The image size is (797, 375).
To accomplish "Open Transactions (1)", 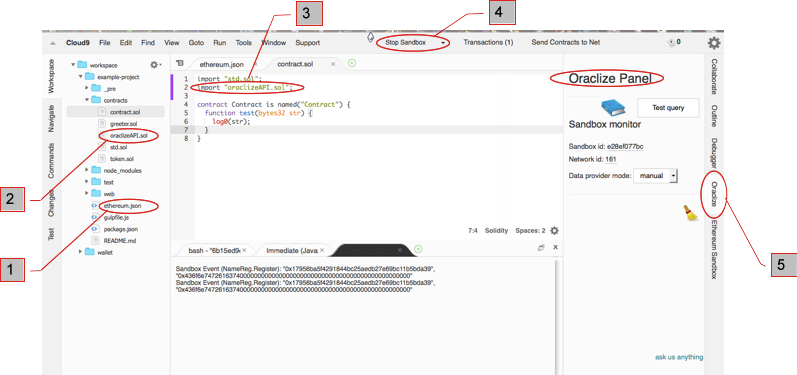I will [488, 43].
